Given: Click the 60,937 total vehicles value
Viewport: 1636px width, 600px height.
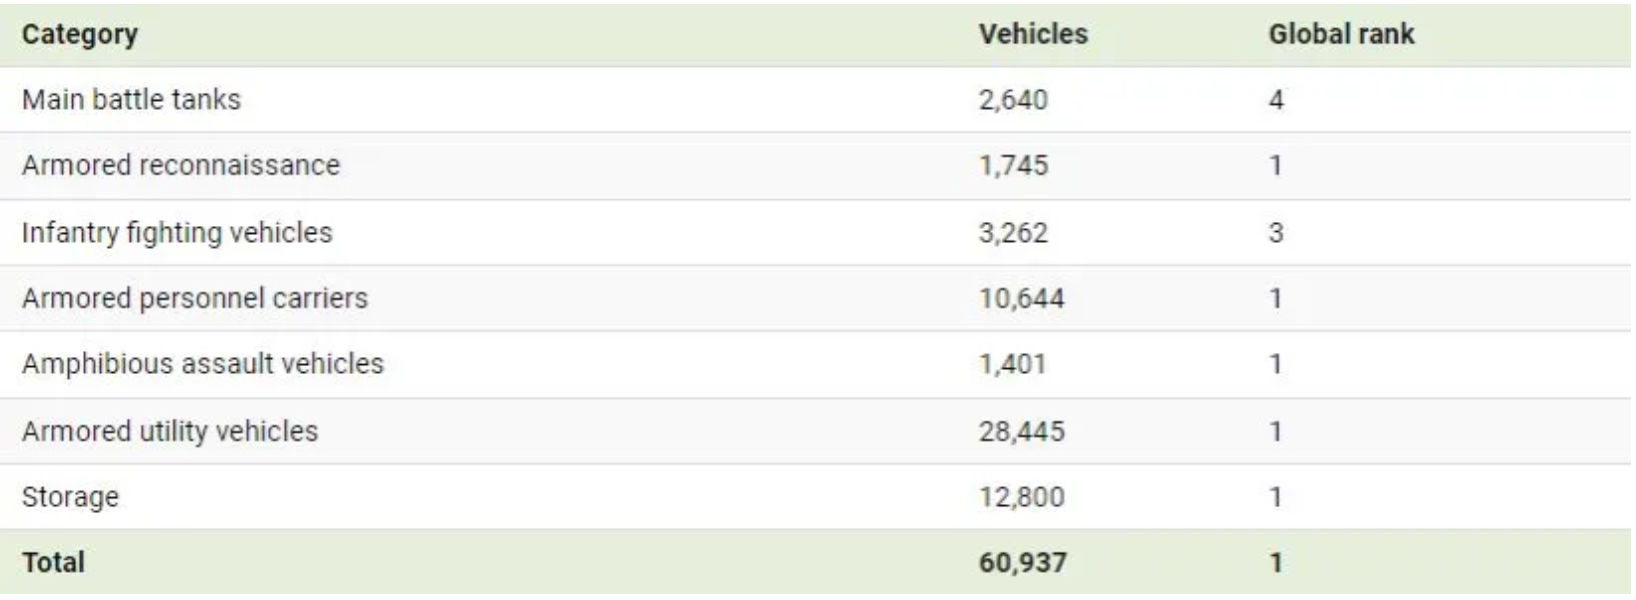Looking at the screenshot, I should 1022,562.
